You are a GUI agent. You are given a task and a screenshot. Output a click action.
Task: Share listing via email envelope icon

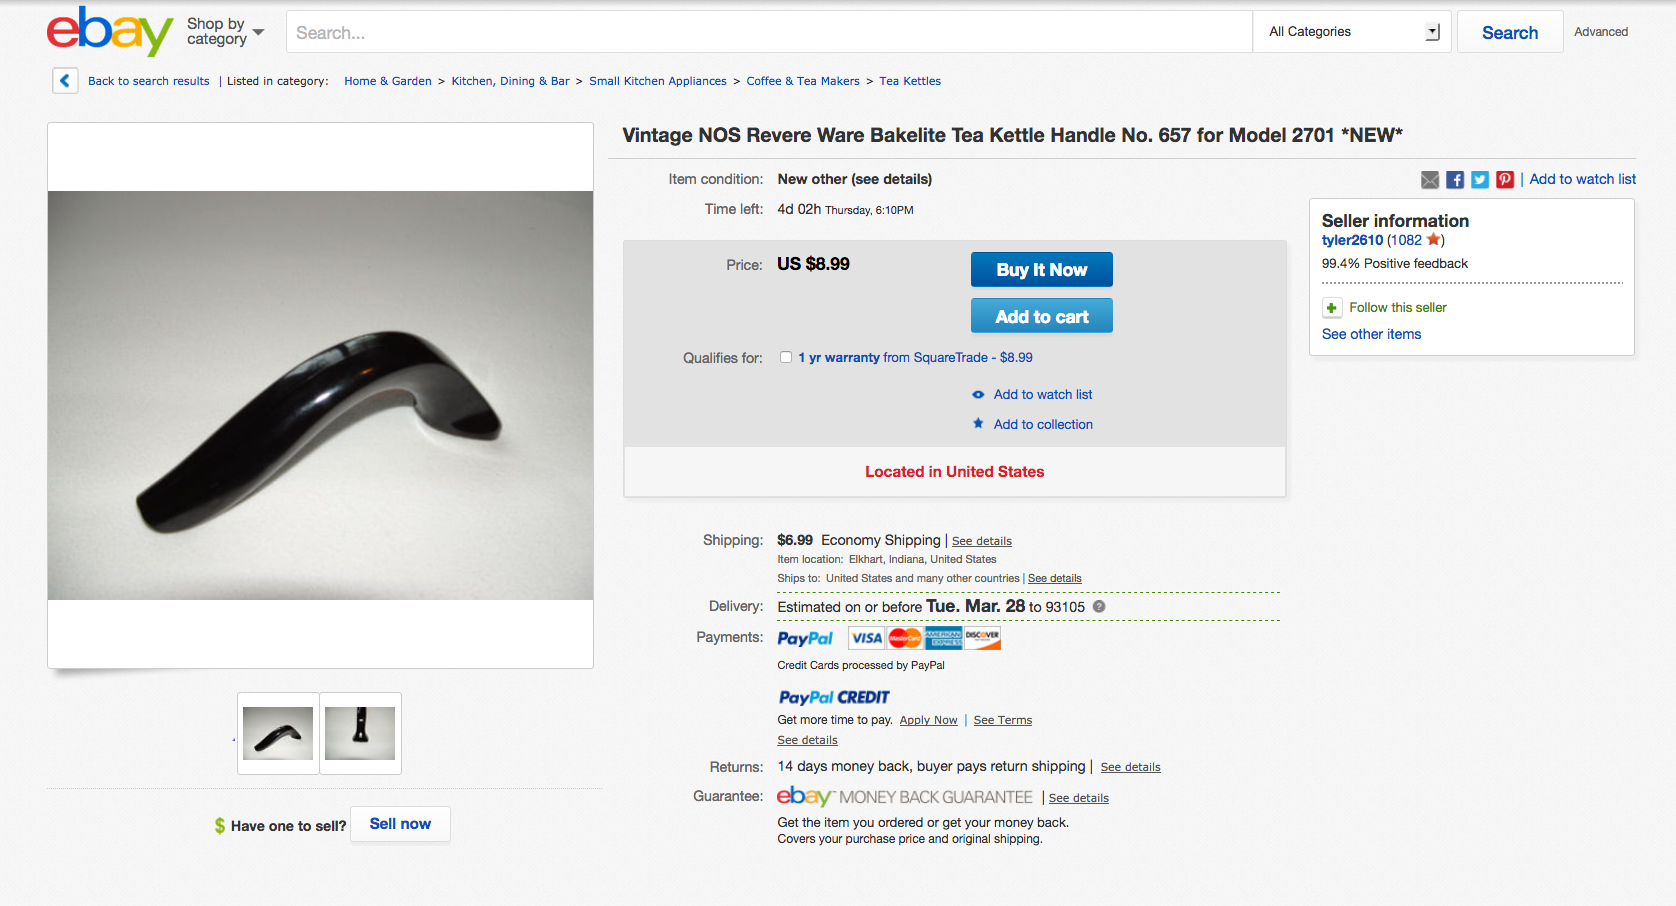tap(1430, 180)
